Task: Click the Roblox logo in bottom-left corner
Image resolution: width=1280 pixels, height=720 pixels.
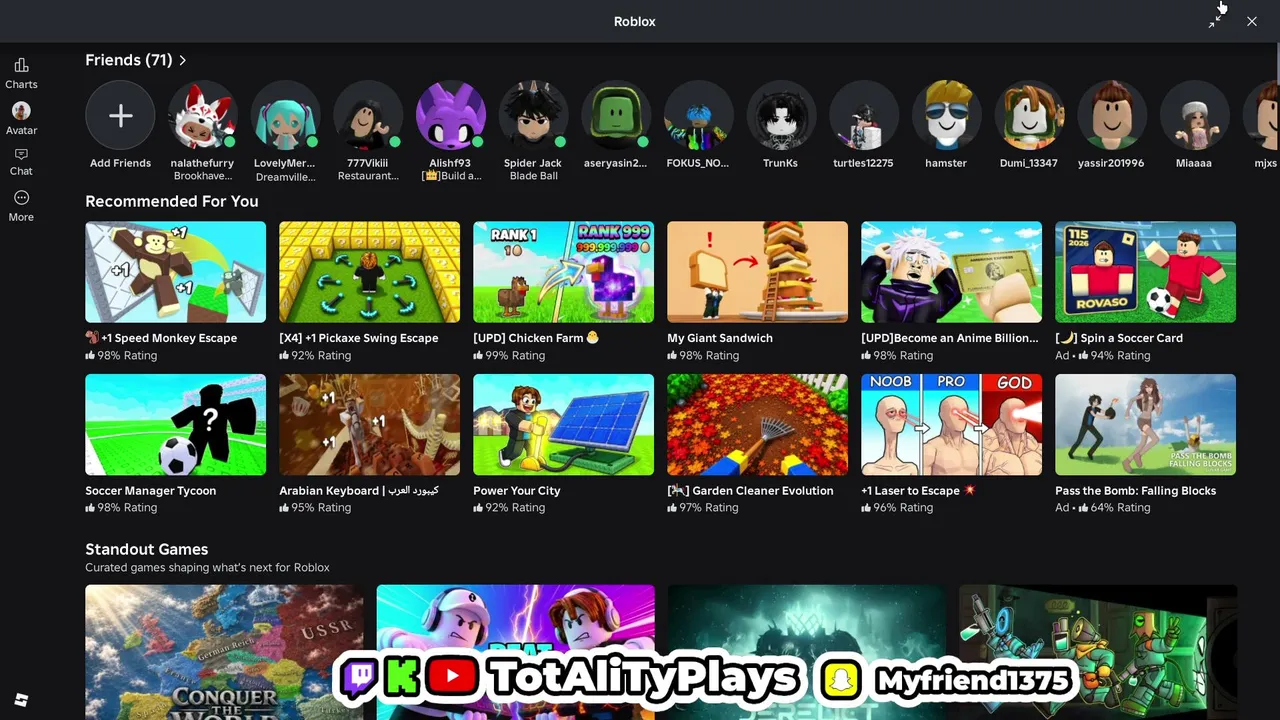Action: pyautogui.click(x=21, y=700)
